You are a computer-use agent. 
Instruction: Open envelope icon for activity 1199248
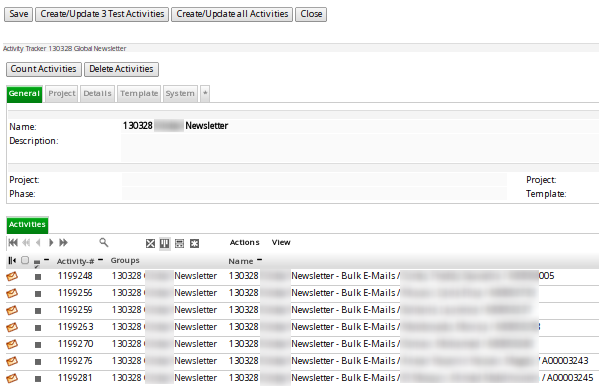pos(12,276)
